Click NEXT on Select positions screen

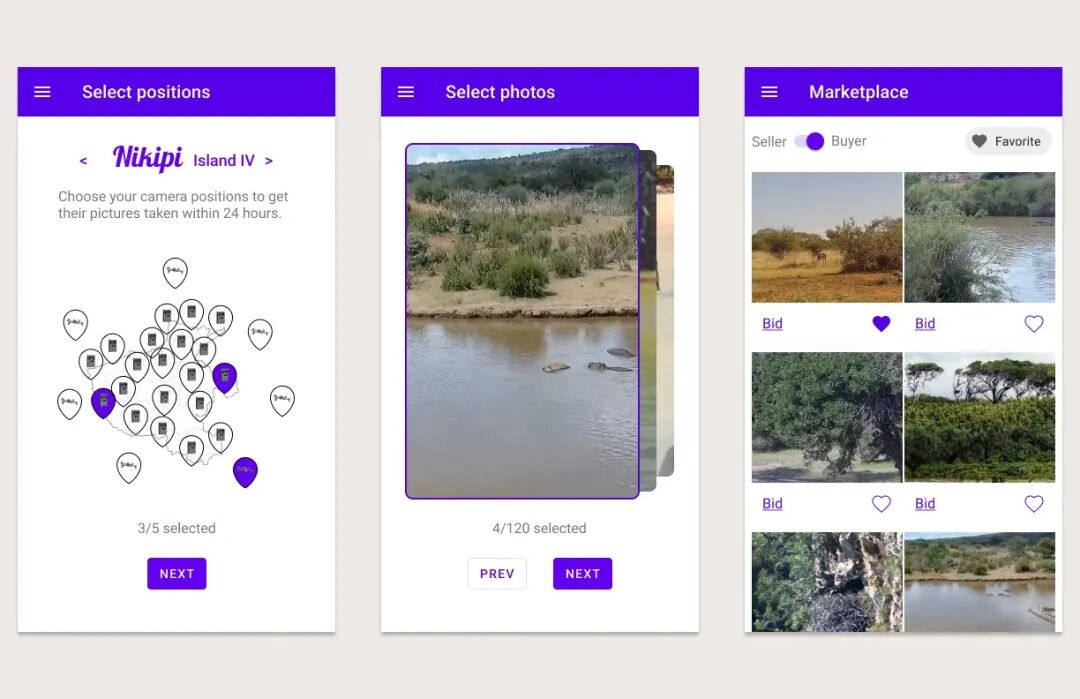[176, 574]
